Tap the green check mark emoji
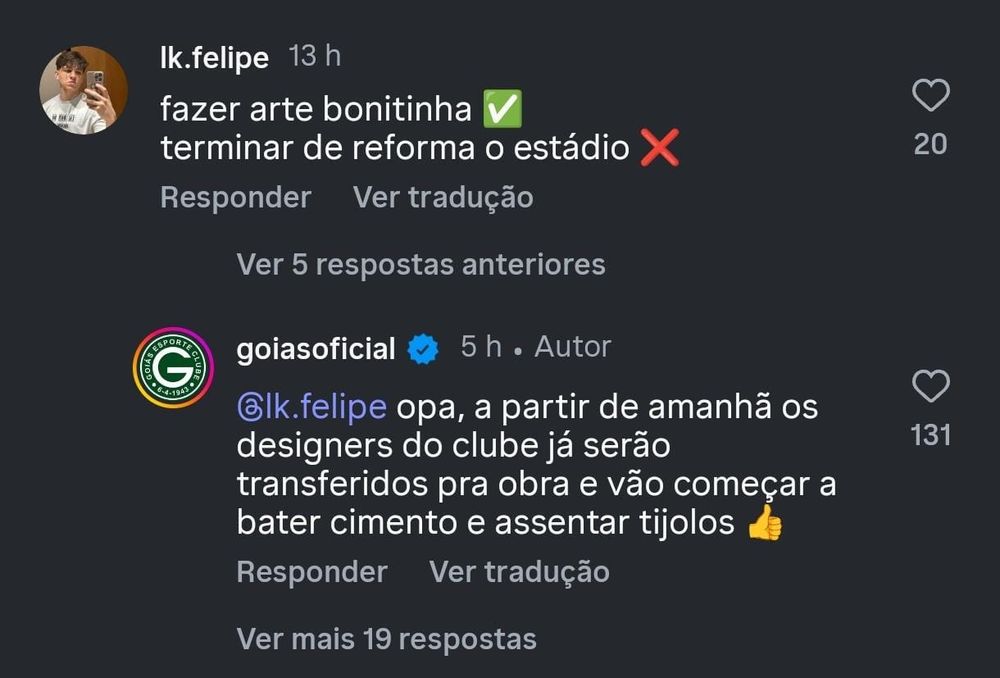The width and height of the screenshot is (1000, 678). point(503,108)
